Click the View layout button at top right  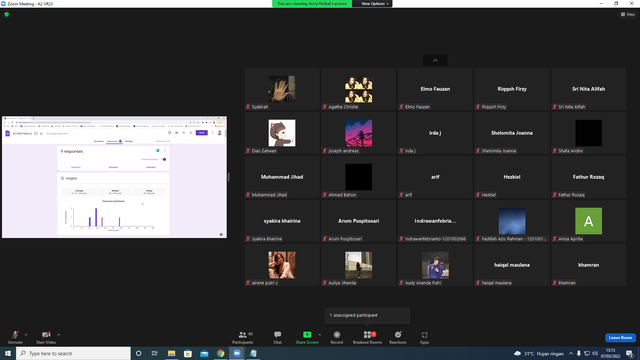click(x=628, y=14)
